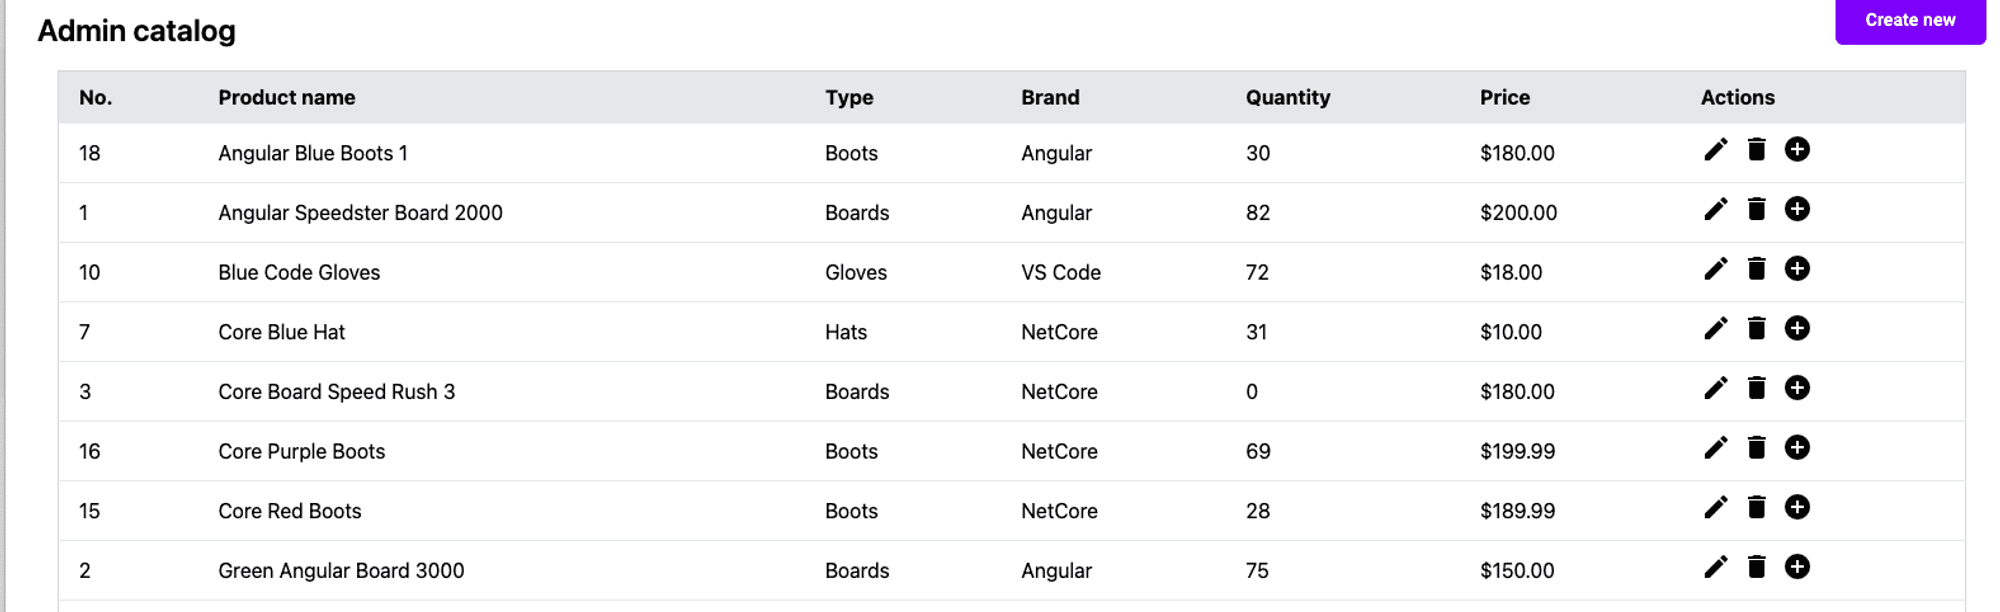Remove the Core Purple Boots item
The image size is (2000, 612).
tap(1756, 448)
